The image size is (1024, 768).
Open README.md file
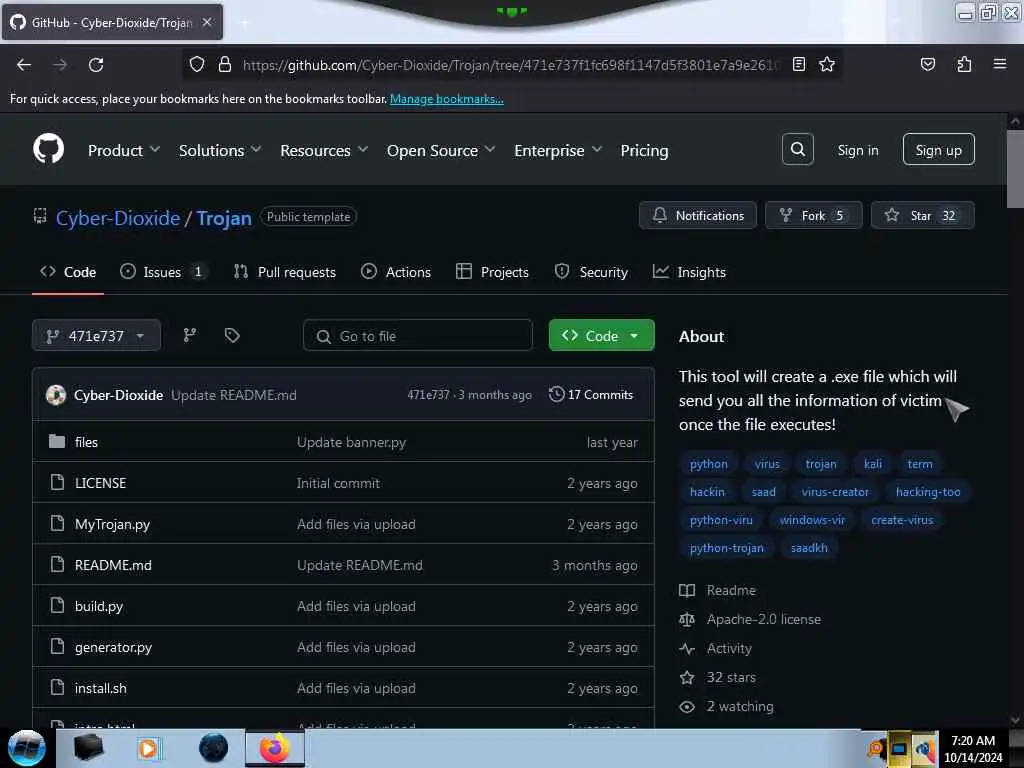pyautogui.click(x=113, y=565)
